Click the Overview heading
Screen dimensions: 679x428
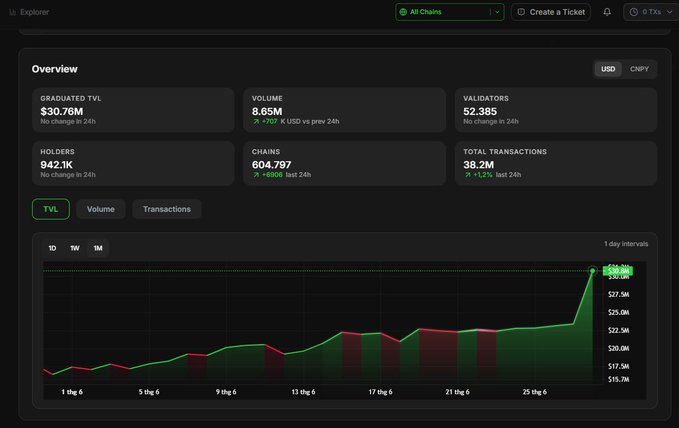point(55,69)
